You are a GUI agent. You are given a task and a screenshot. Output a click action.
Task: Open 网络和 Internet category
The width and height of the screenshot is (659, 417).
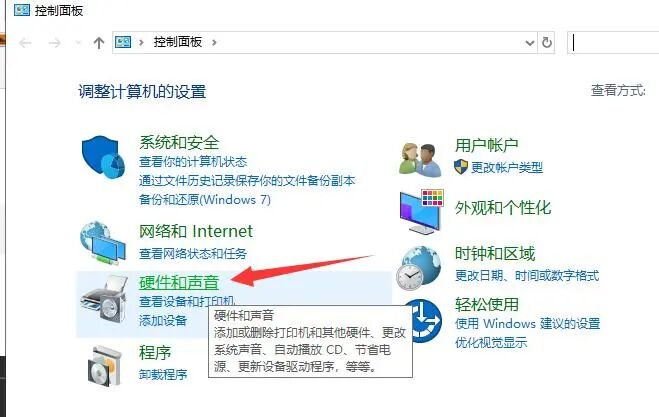[196, 231]
